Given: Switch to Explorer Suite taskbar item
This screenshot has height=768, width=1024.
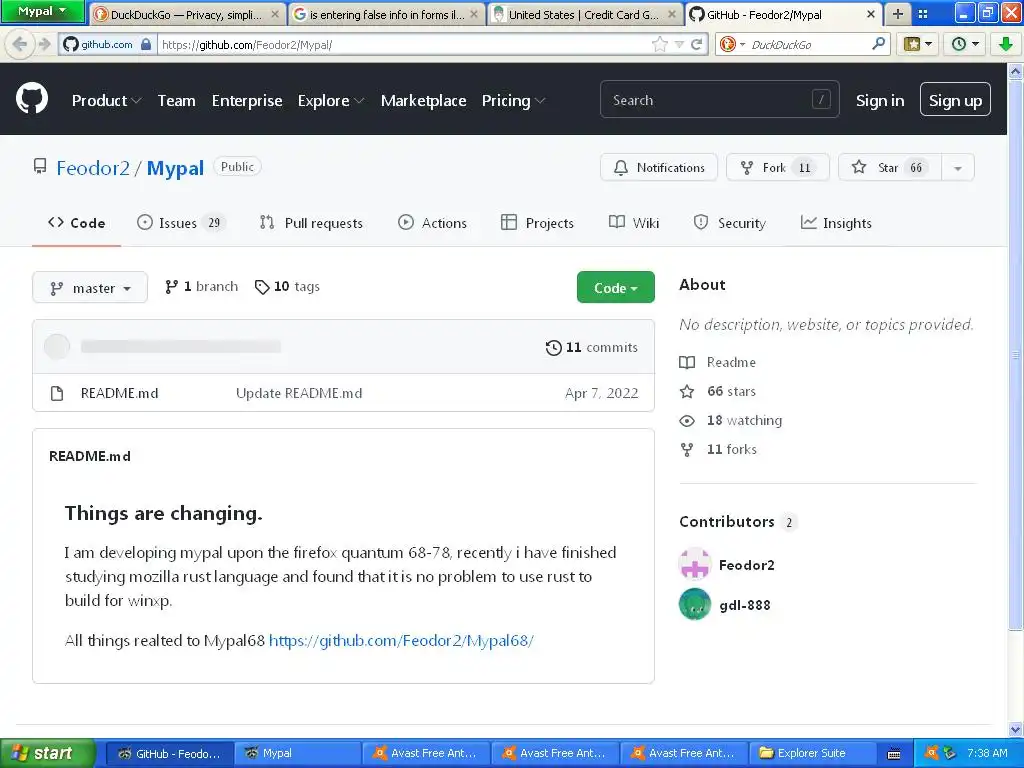Looking at the screenshot, I should 811,753.
